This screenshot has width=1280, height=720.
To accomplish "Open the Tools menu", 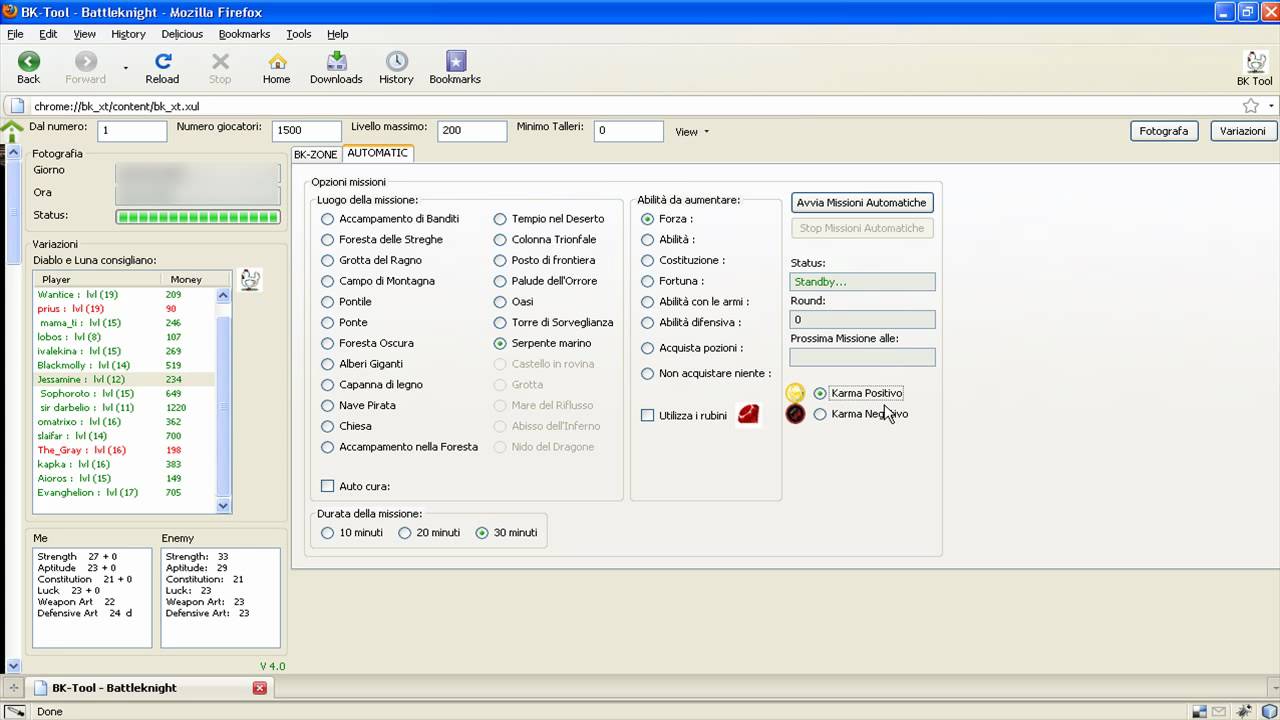I will coord(299,34).
